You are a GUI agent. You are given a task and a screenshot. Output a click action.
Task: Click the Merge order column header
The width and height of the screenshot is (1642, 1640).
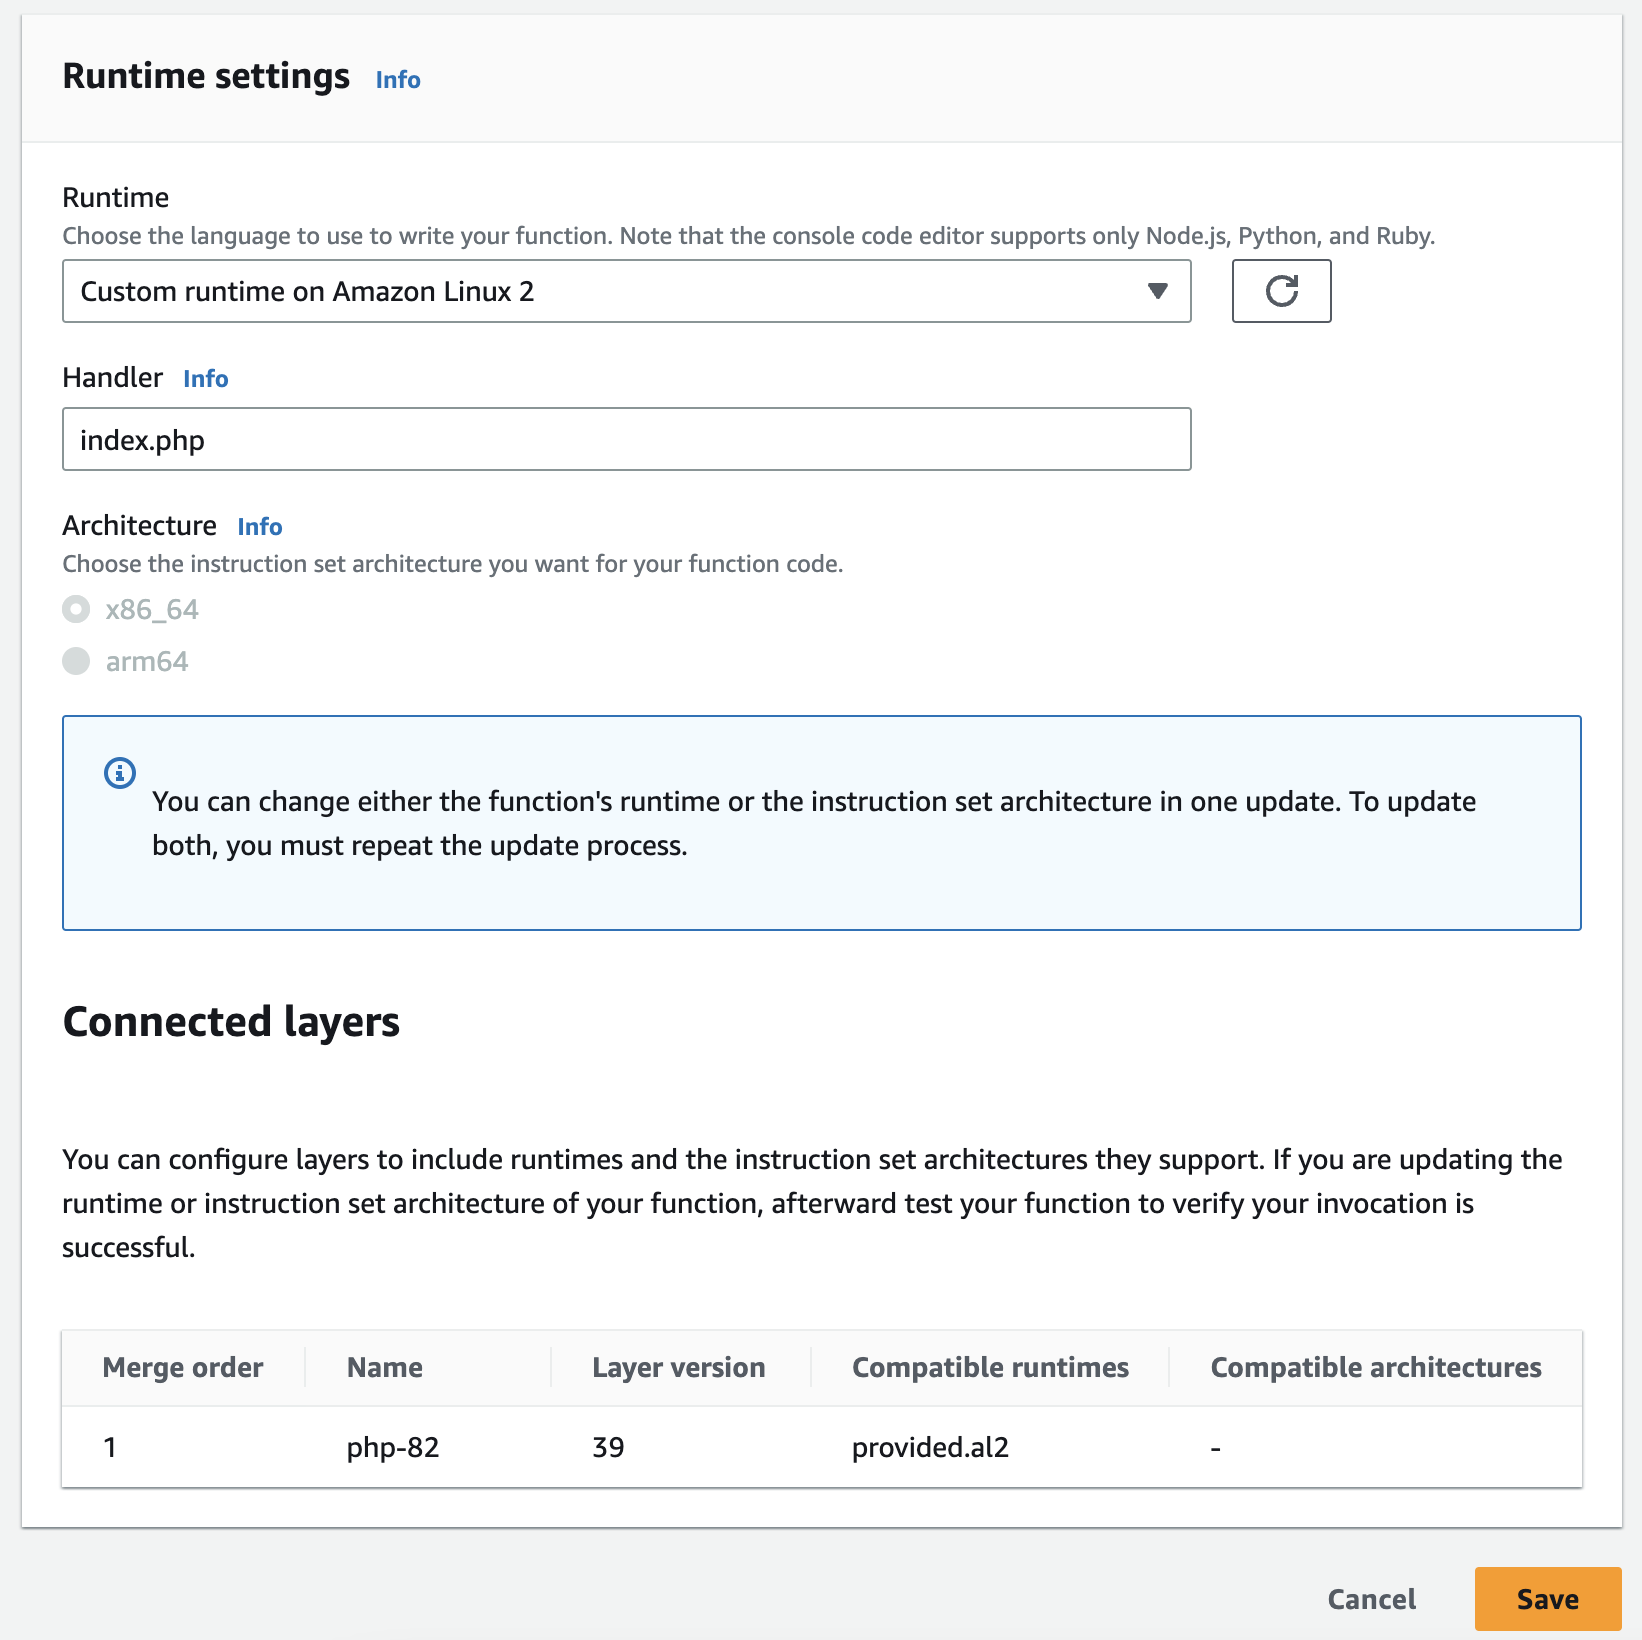point(183,1367)
